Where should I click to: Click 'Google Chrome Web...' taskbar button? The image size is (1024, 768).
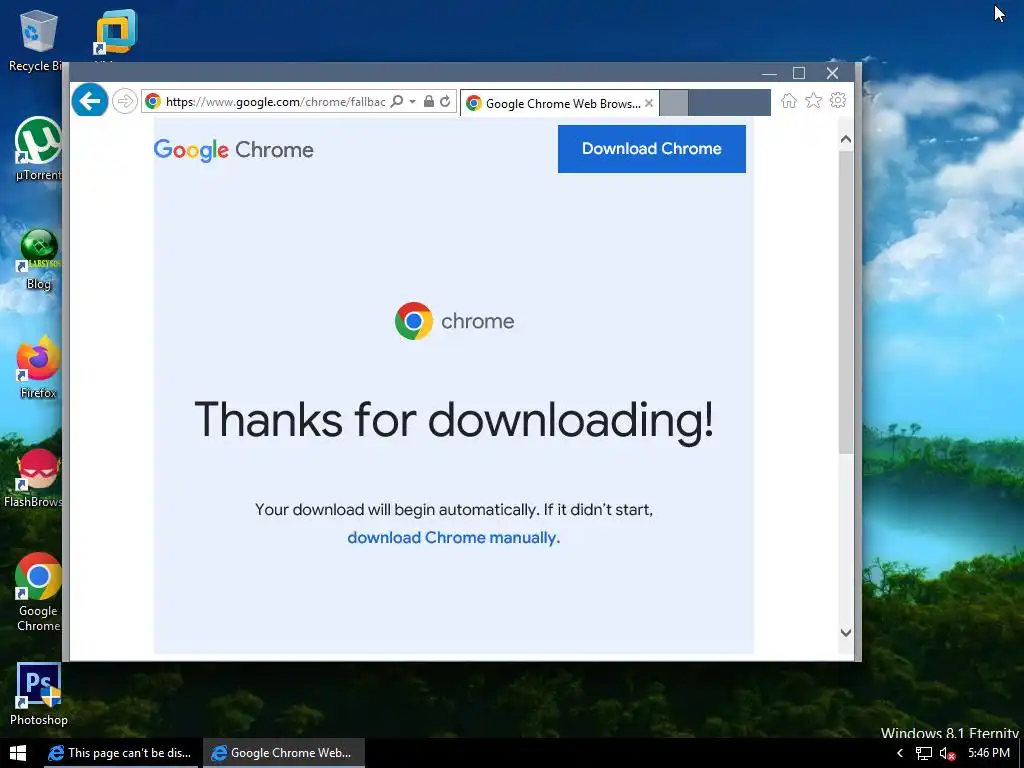tap(283, 753)
